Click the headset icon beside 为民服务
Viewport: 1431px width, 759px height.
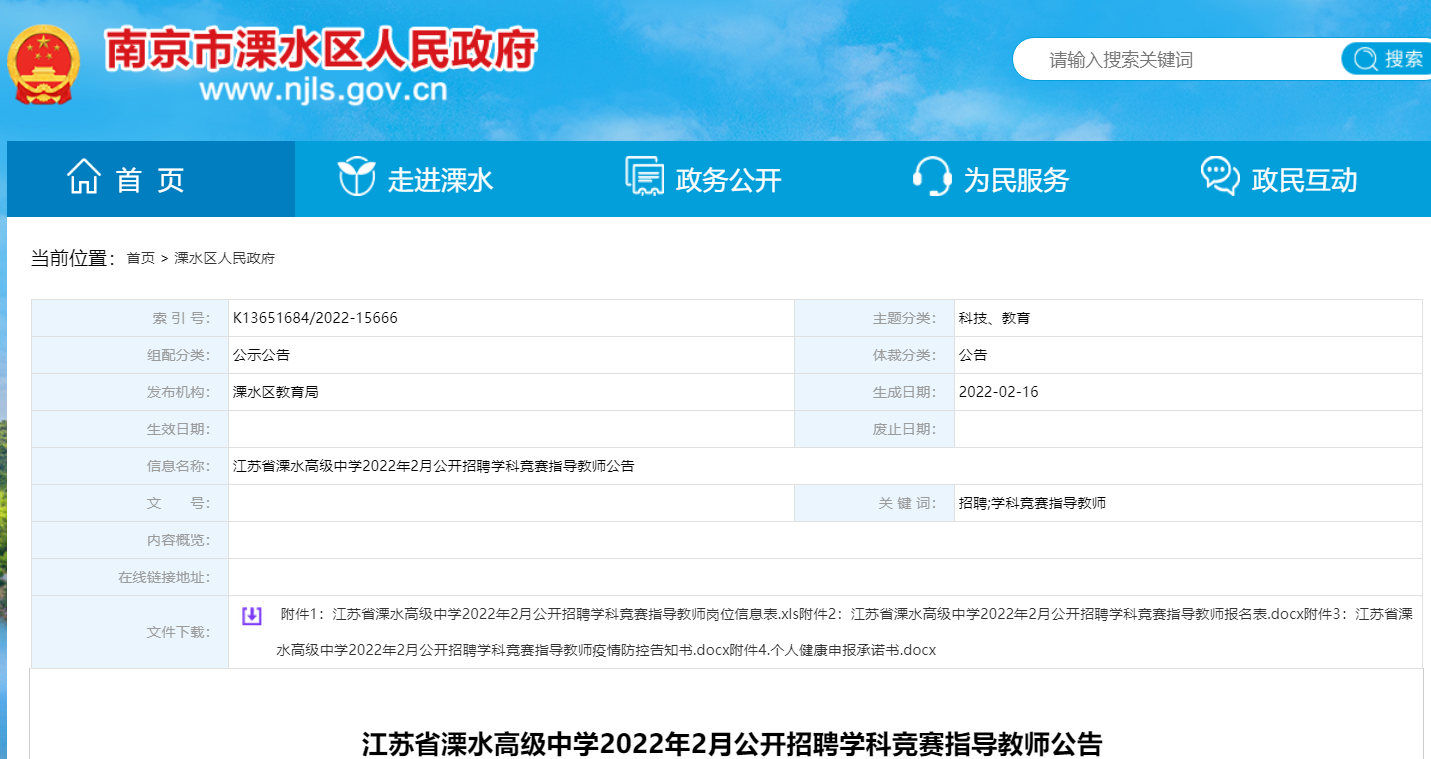(932, 178)
